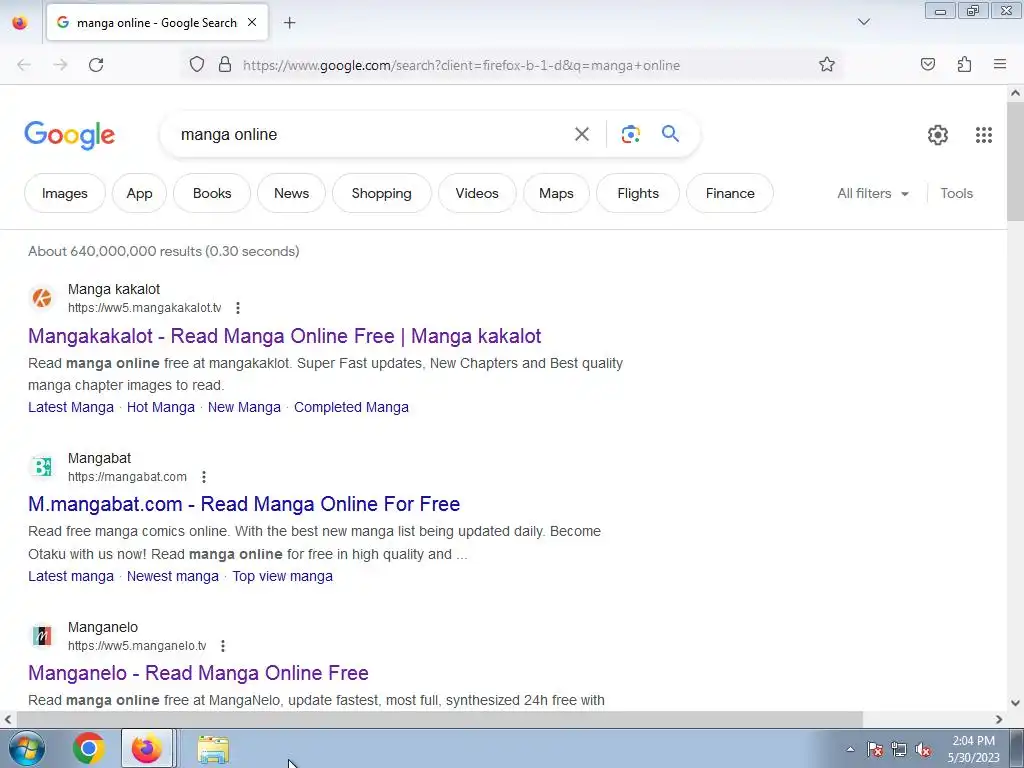Open the muted volume tray icon
This screenshot has height=768, width=1024.
point(923,750)
